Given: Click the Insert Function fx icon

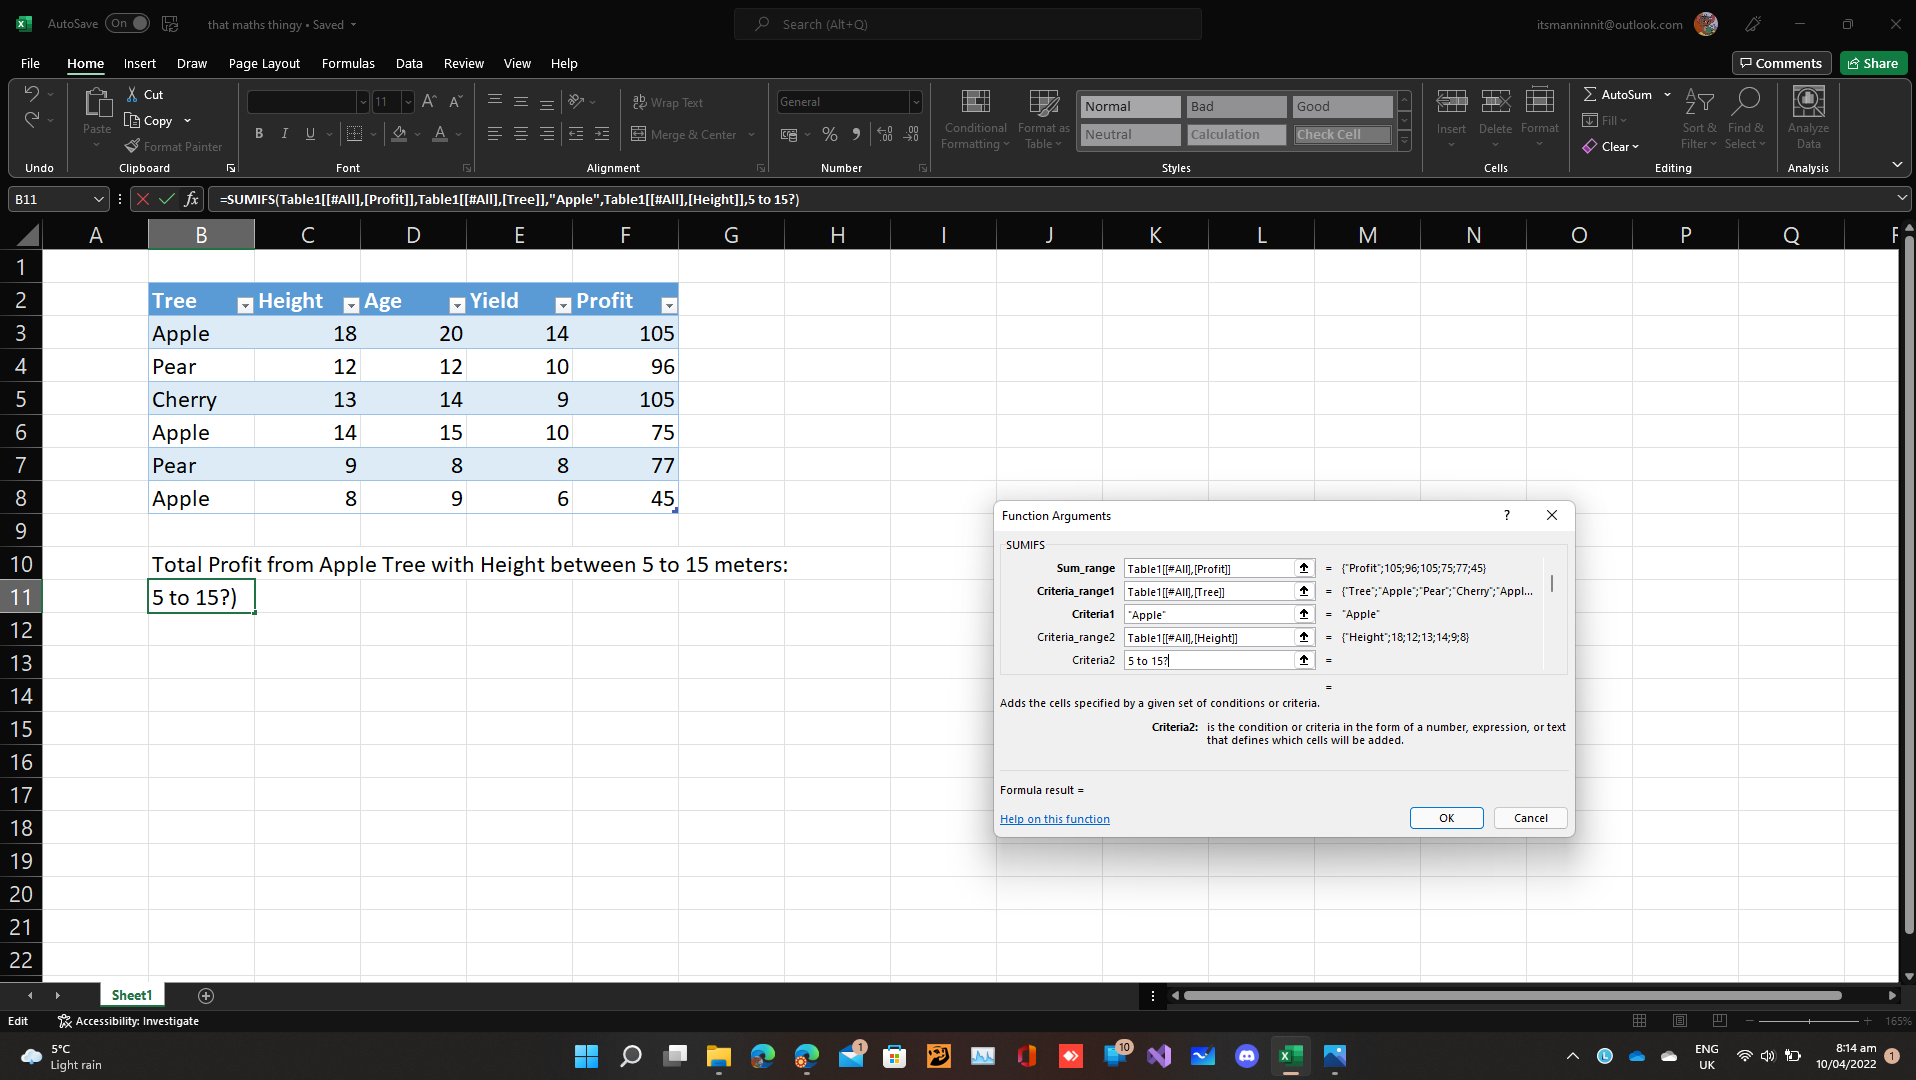Looking at the screenshot, I should click(191, 199).
